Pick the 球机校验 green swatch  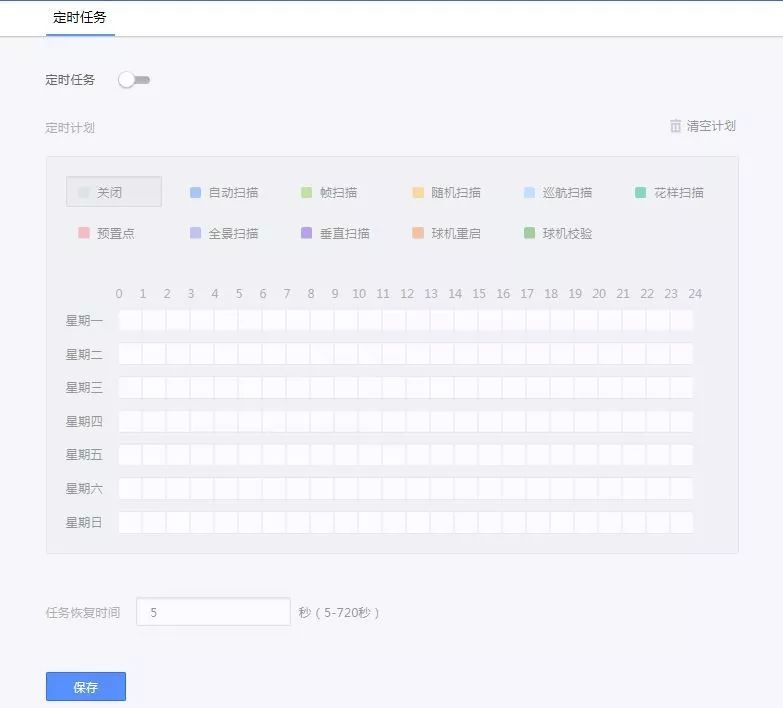pos(529,233)
